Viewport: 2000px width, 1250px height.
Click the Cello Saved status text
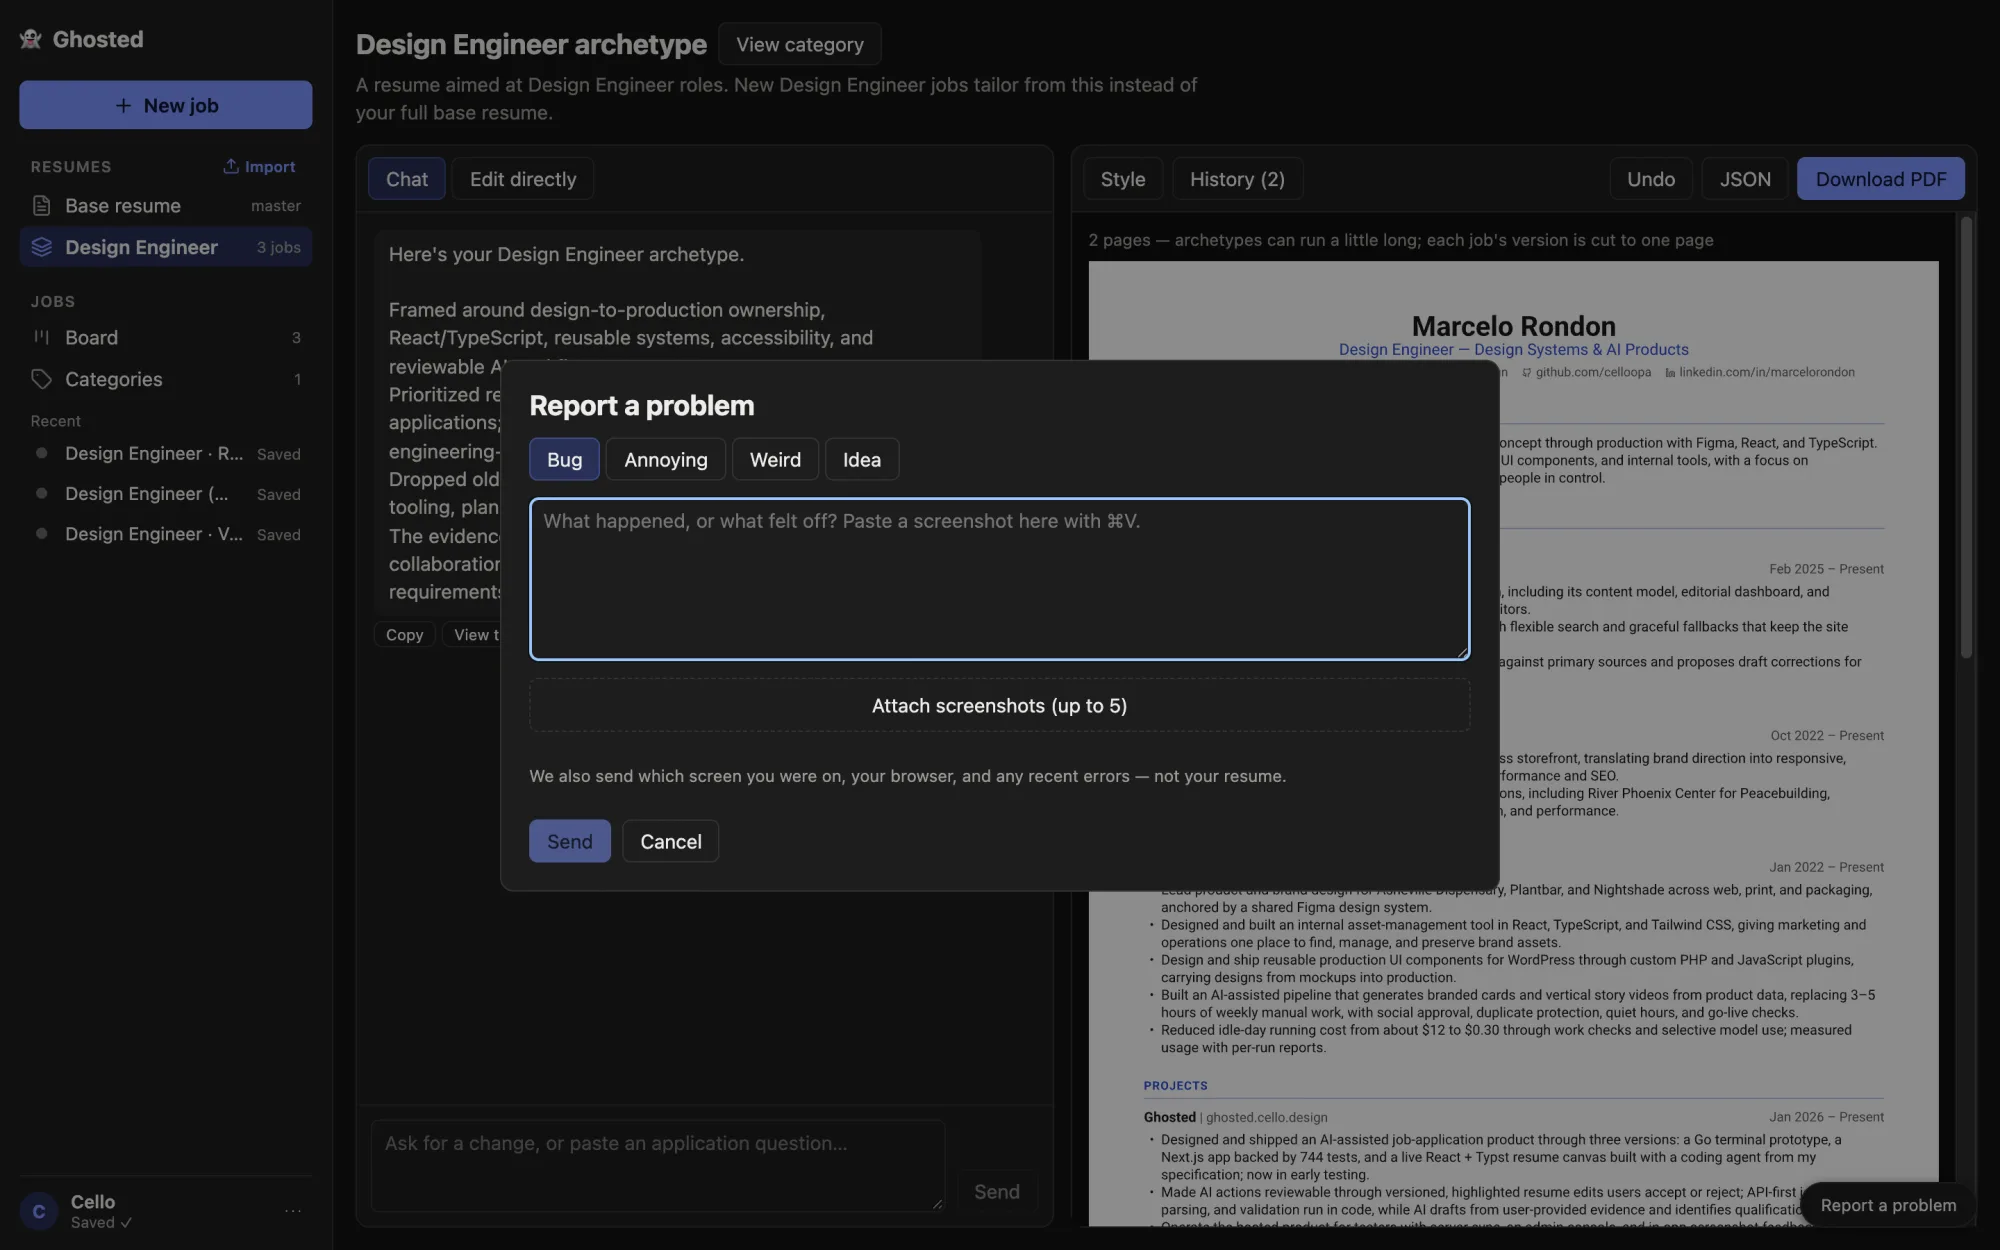[x=101, y=1223]
